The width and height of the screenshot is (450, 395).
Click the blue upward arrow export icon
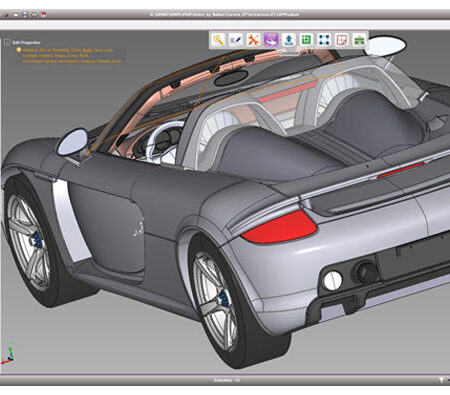click(x=289, y=40)
